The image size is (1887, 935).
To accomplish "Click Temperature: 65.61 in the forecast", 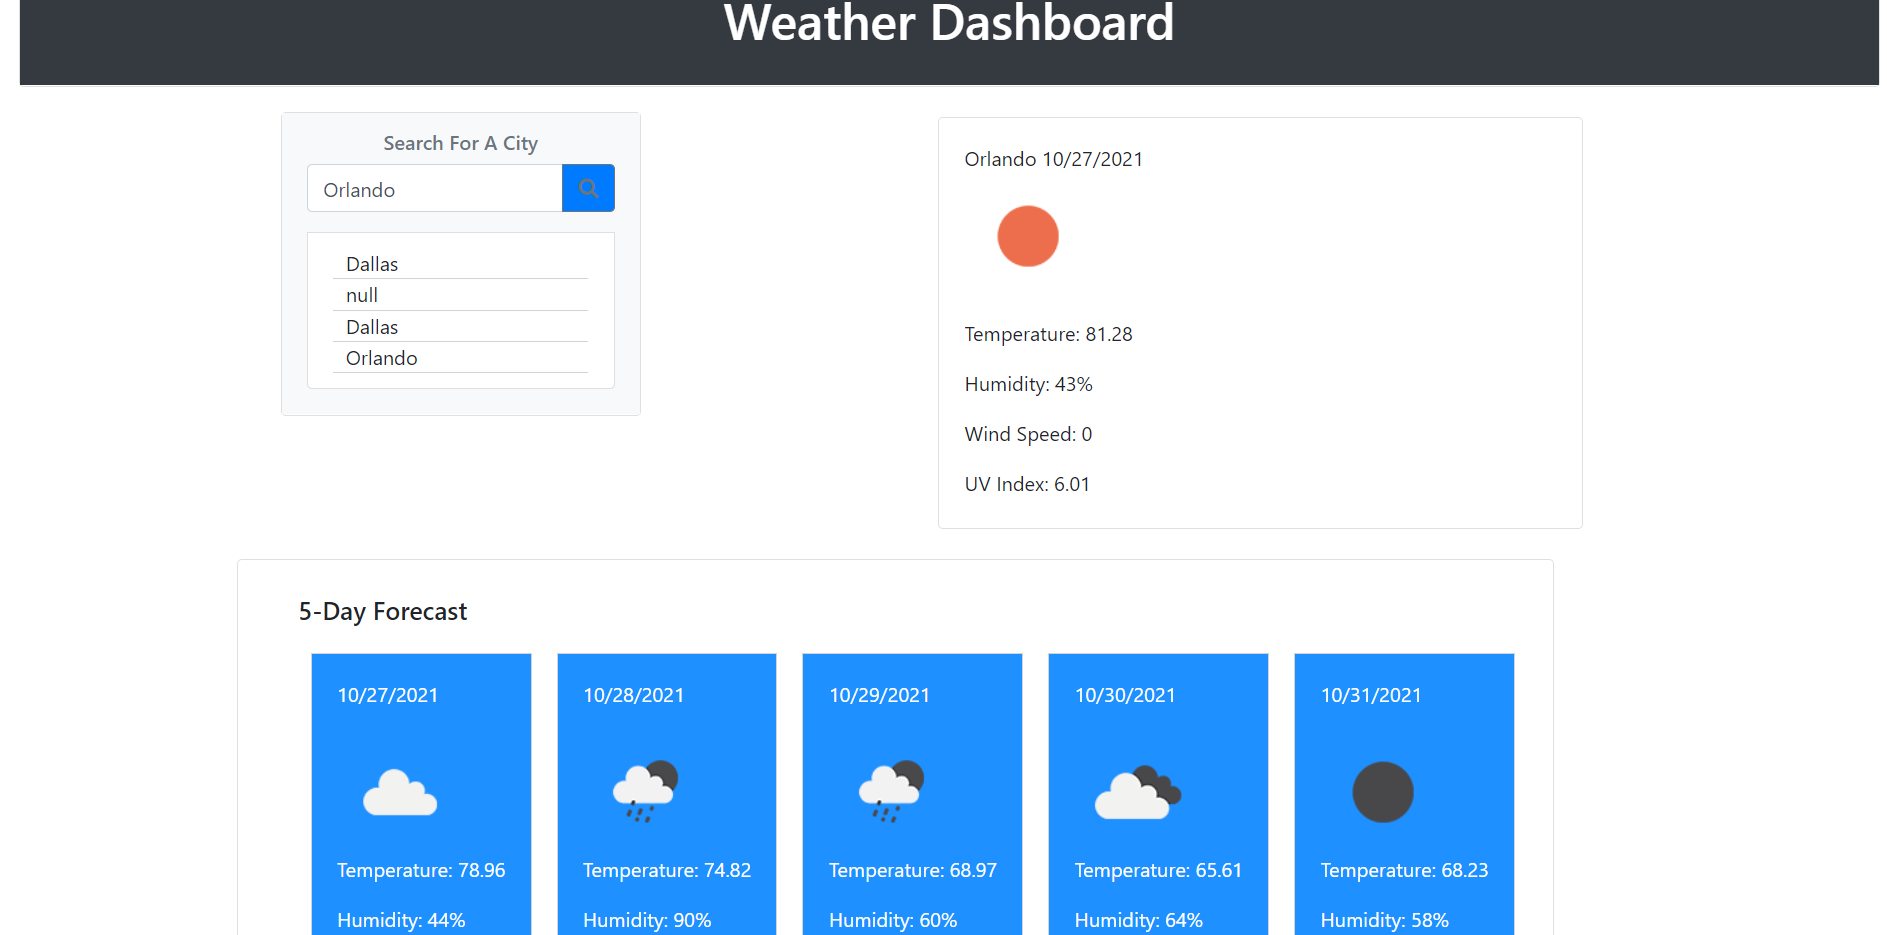I will pyautogui.click(x=1158, y=870).
